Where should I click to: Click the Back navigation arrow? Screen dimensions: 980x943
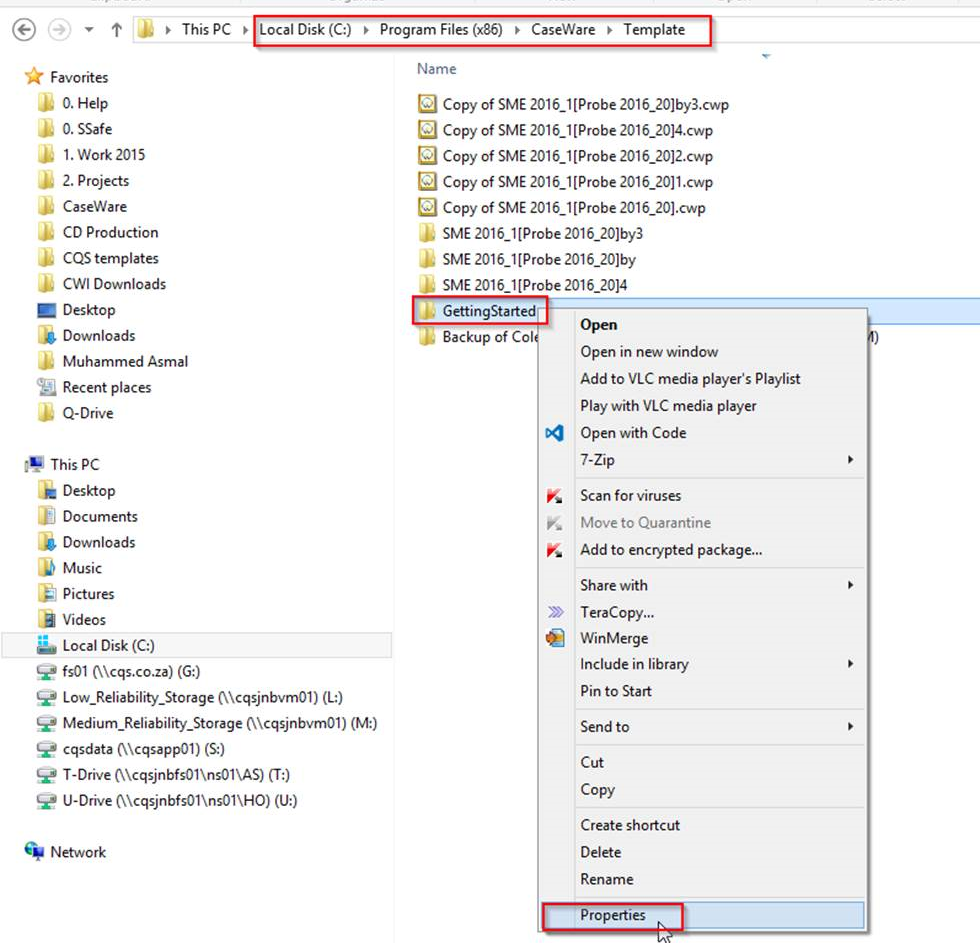pos(24,29)
